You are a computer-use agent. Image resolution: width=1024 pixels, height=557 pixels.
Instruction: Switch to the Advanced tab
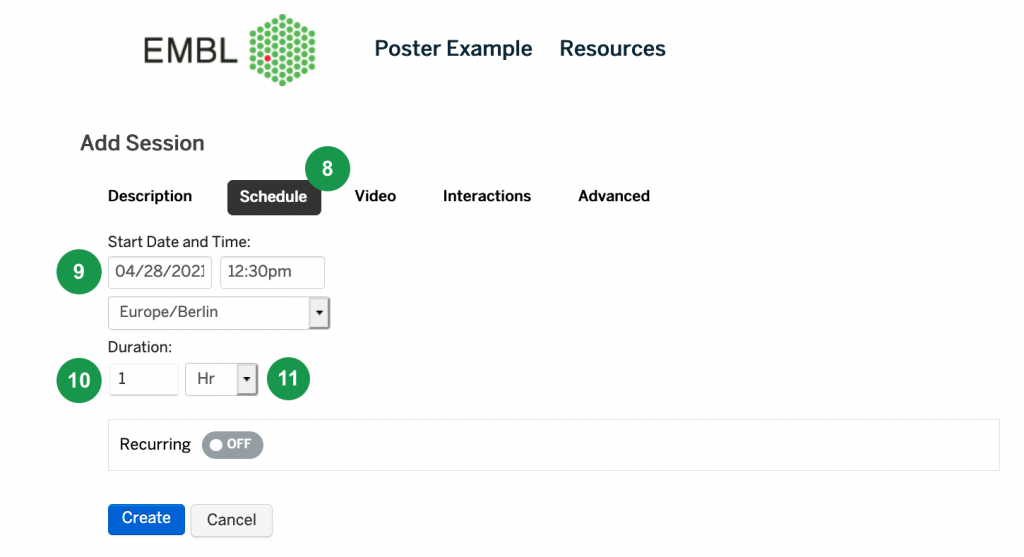pyautogui.click(x=614, y=197)
